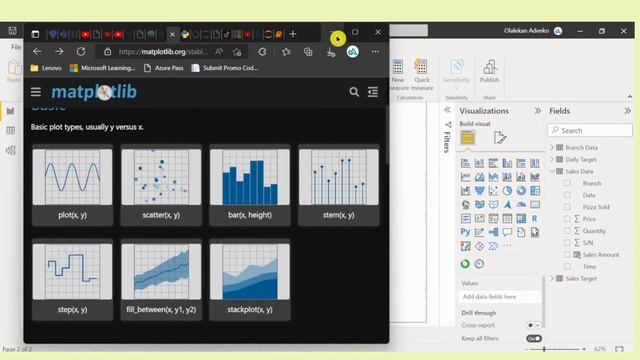Open the Microsoft Learning bookmark
The height and width of the screenshot is (360, 640).
point(102,68)
